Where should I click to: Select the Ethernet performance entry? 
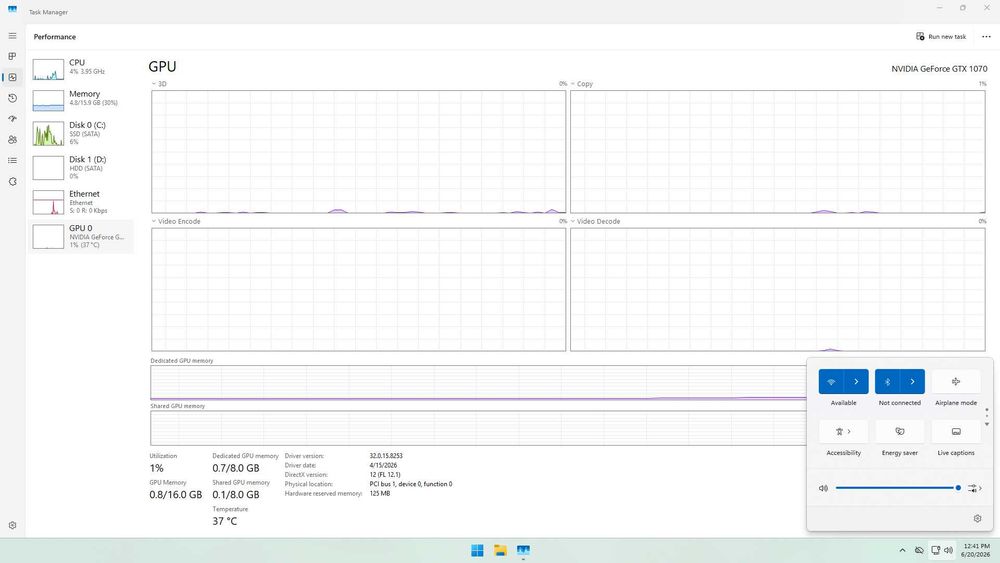coord(80,202)
